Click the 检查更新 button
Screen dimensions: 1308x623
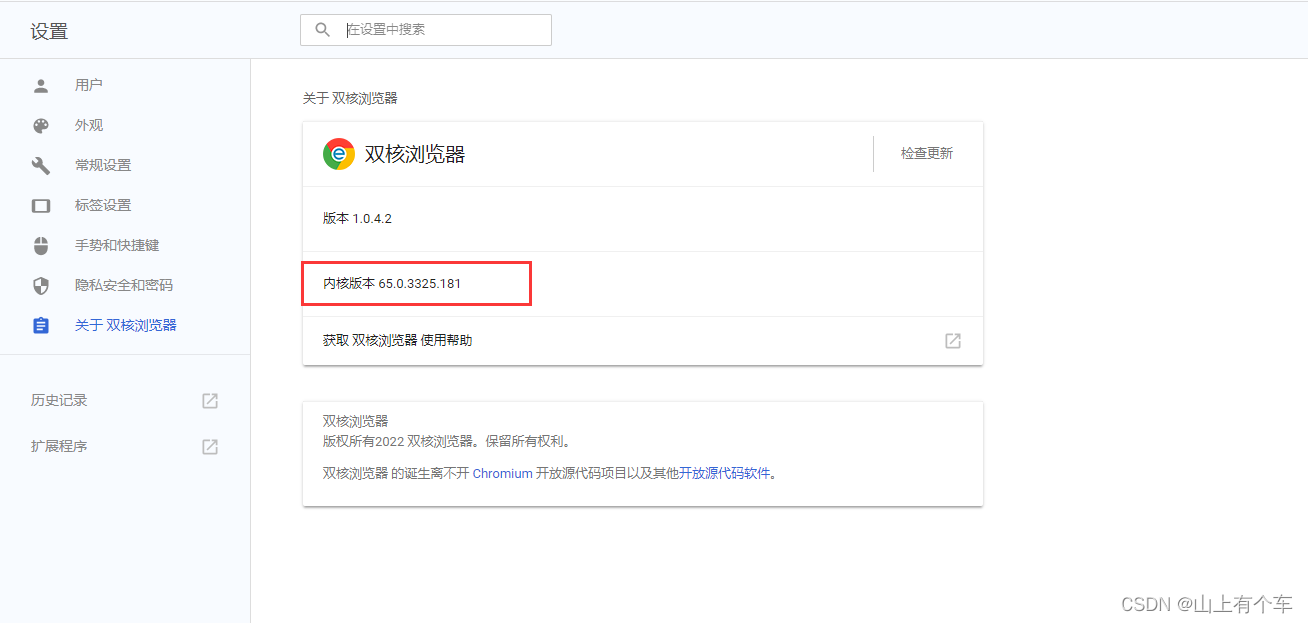click(x=925, y=153)
